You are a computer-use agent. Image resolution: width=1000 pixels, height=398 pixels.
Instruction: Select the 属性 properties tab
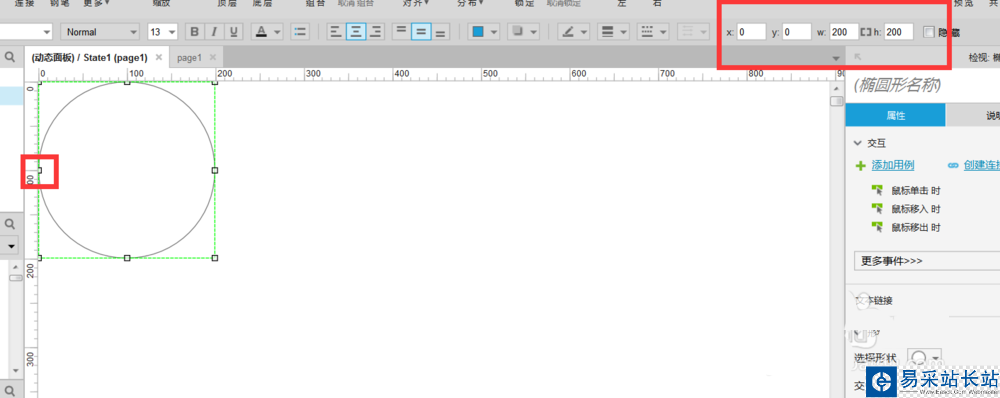pyautogui.click(x=895, y=115)
